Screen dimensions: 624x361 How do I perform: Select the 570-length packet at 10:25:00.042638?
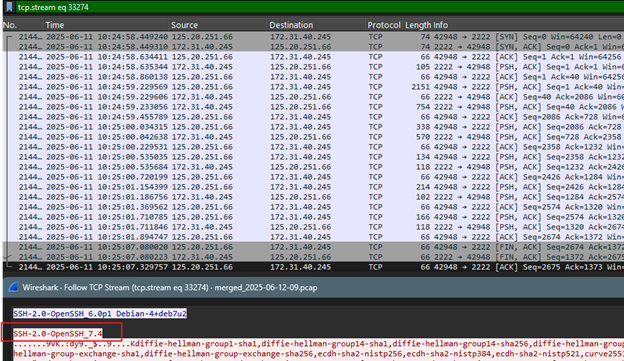(x=313, y=137)
